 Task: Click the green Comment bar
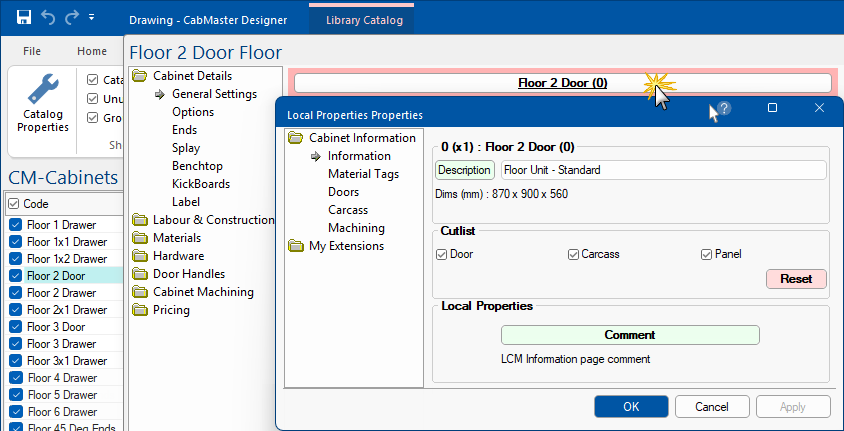(x=629, y=335)
